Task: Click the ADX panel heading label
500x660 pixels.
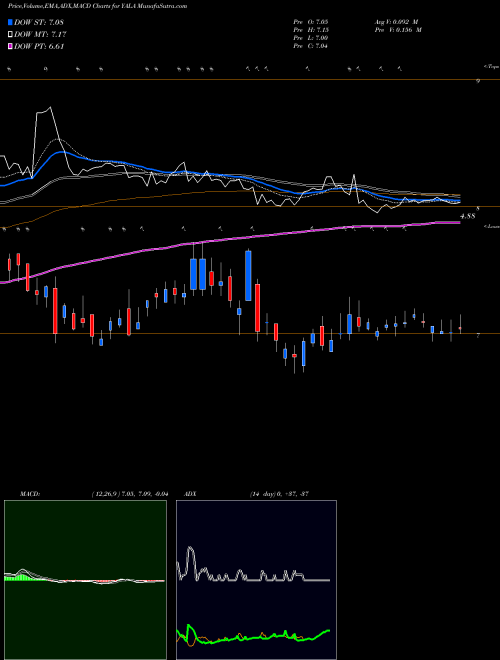Action: pyautogui.click(x=191, y=494)
